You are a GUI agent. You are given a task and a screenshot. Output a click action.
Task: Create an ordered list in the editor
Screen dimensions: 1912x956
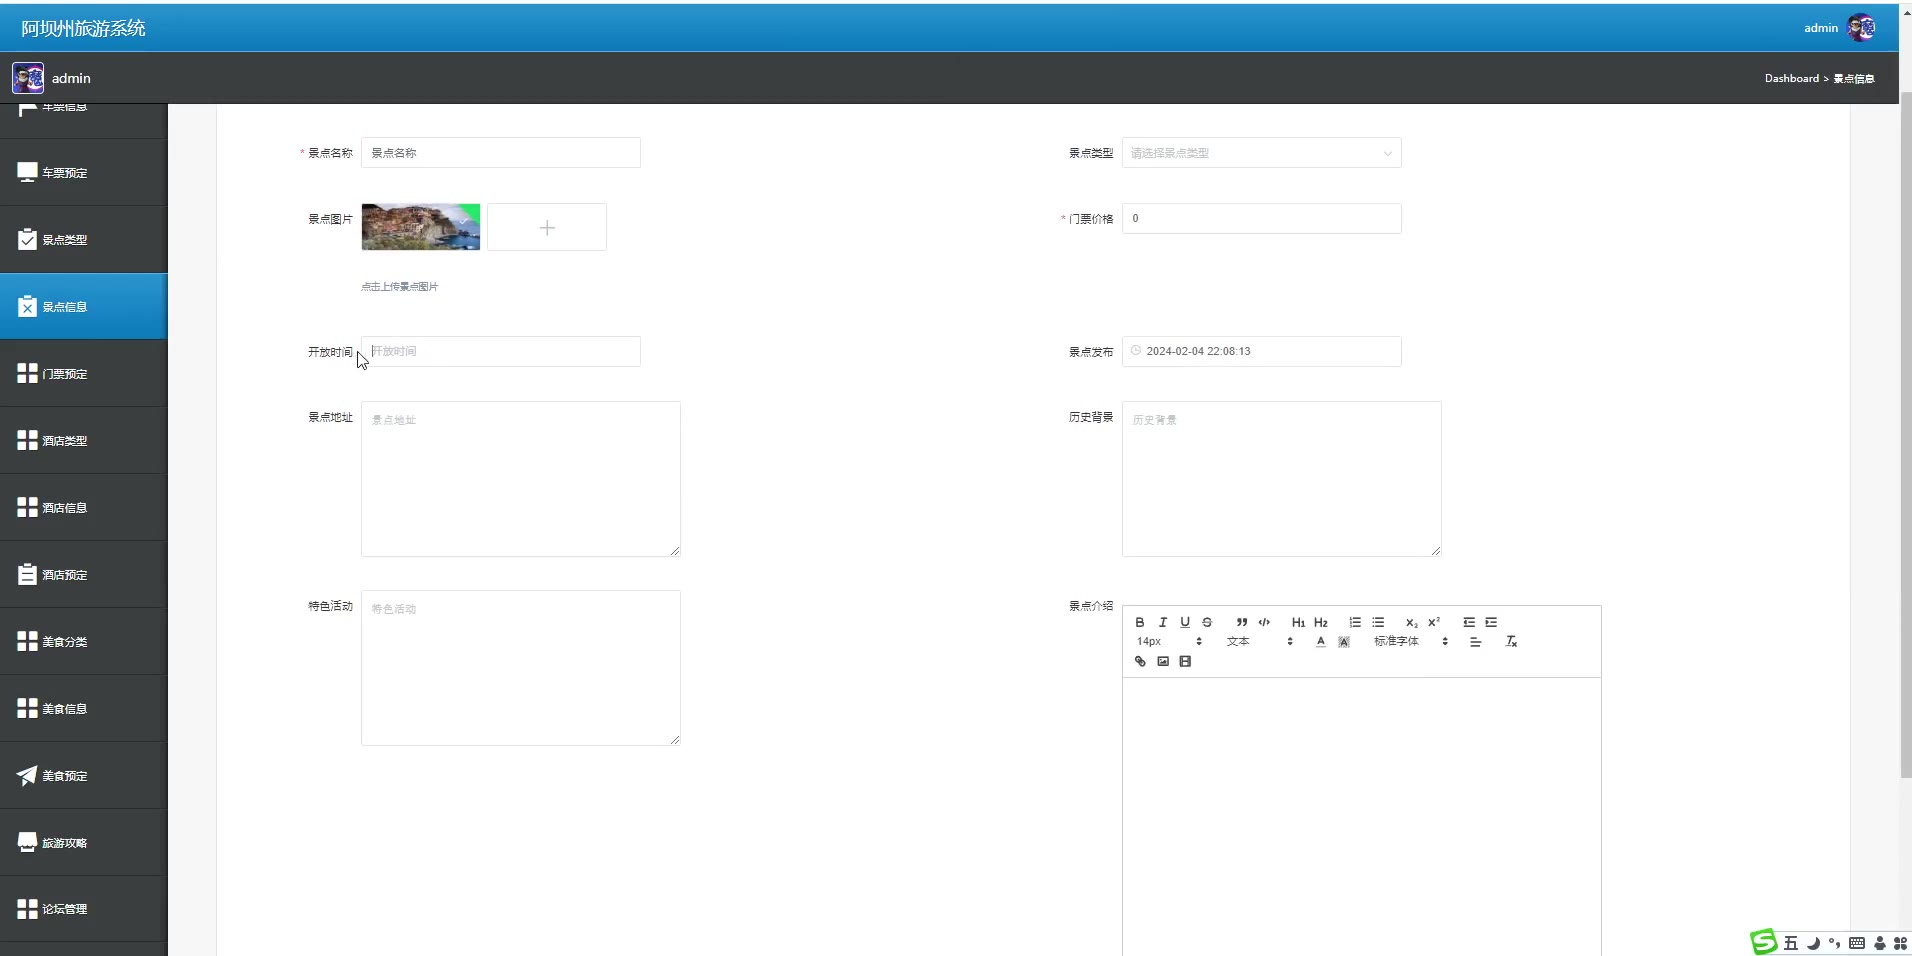point(1355,622)
